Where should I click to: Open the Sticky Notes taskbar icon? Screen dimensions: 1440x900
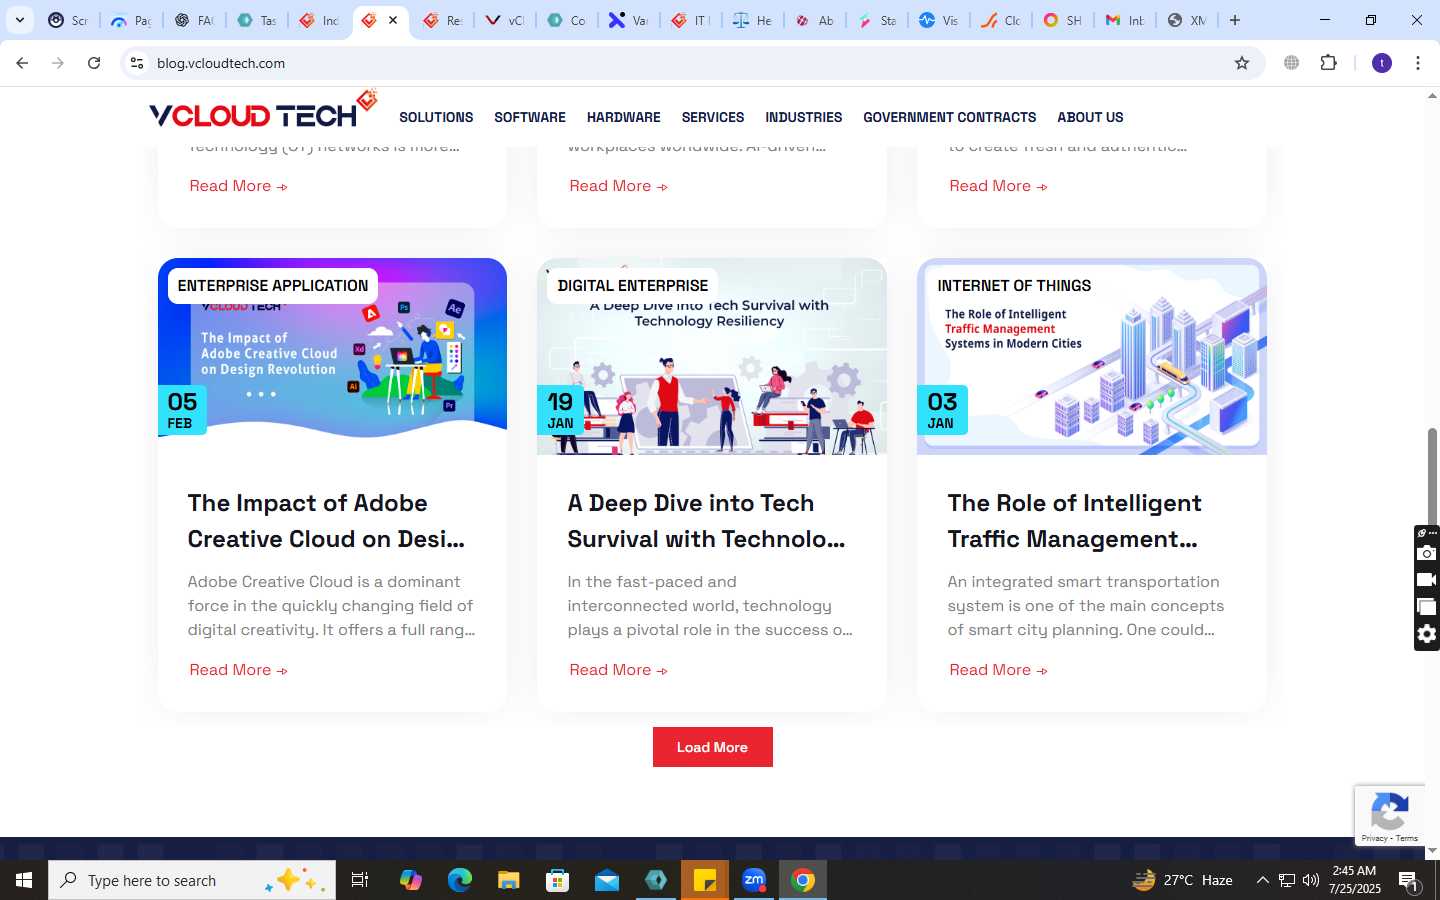pyautogui.click(x=705, y=880)
